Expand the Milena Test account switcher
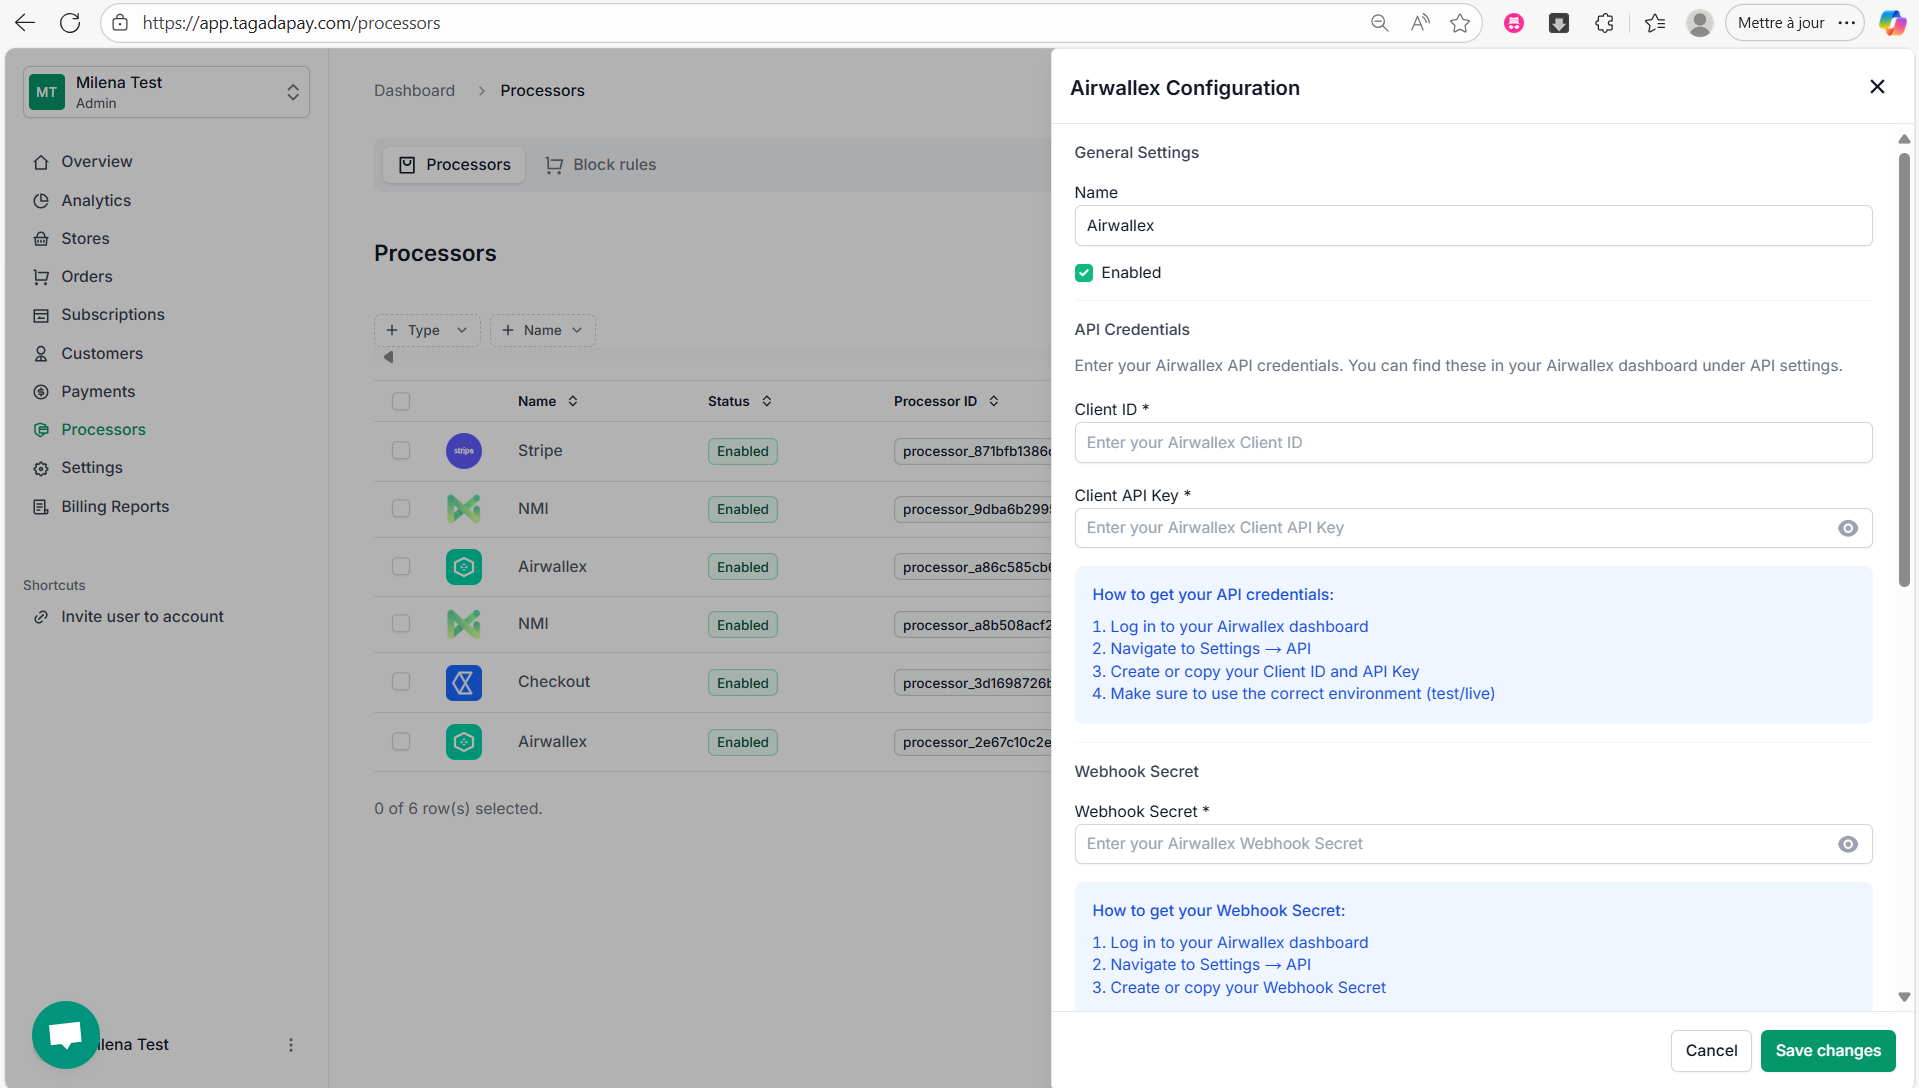Image resolution: width=1919 pixels, height=1088 pixels. pyautogui.click(x=167, y=92)
